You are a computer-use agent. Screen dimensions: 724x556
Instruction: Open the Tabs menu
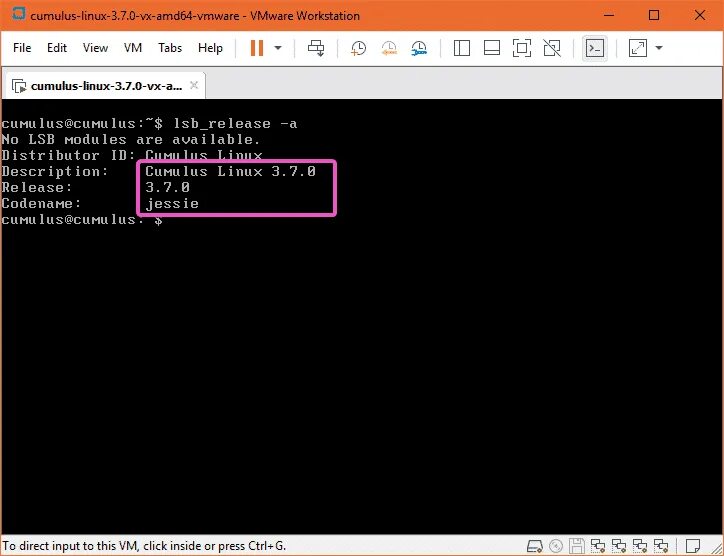[170, 48]
